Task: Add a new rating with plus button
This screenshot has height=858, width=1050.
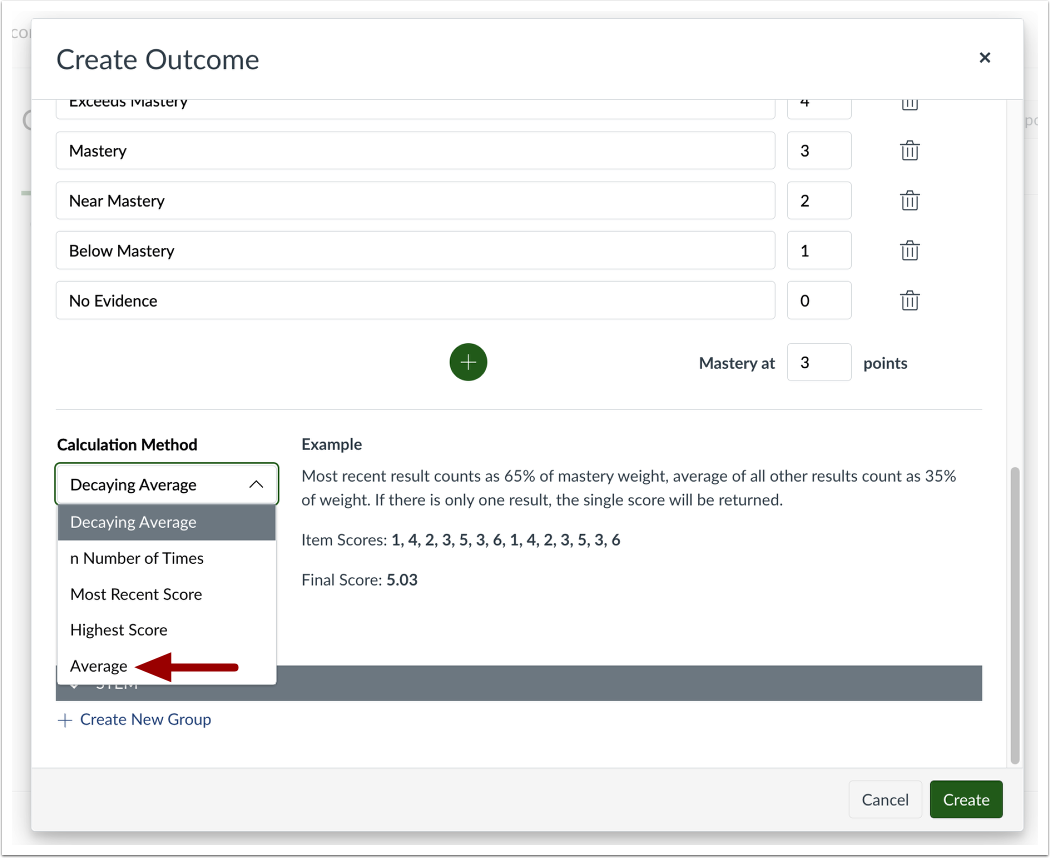Action: (x=468, y=362)
